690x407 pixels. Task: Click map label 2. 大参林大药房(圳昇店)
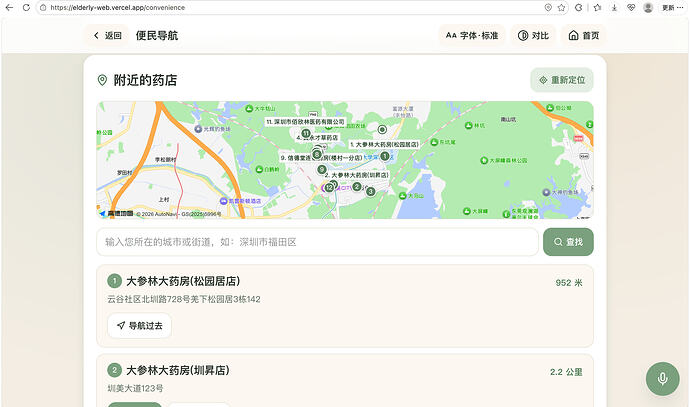[x=357, y=175]
